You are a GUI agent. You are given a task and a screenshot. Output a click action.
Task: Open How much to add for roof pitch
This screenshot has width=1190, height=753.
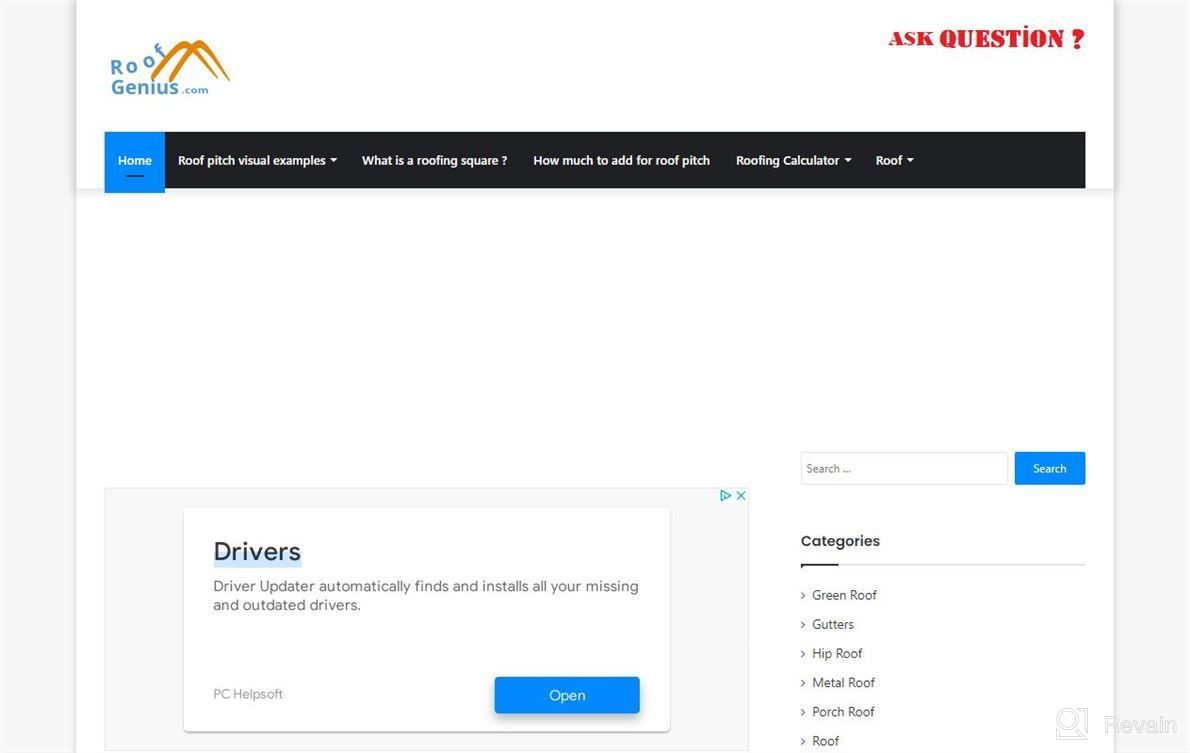622,161
